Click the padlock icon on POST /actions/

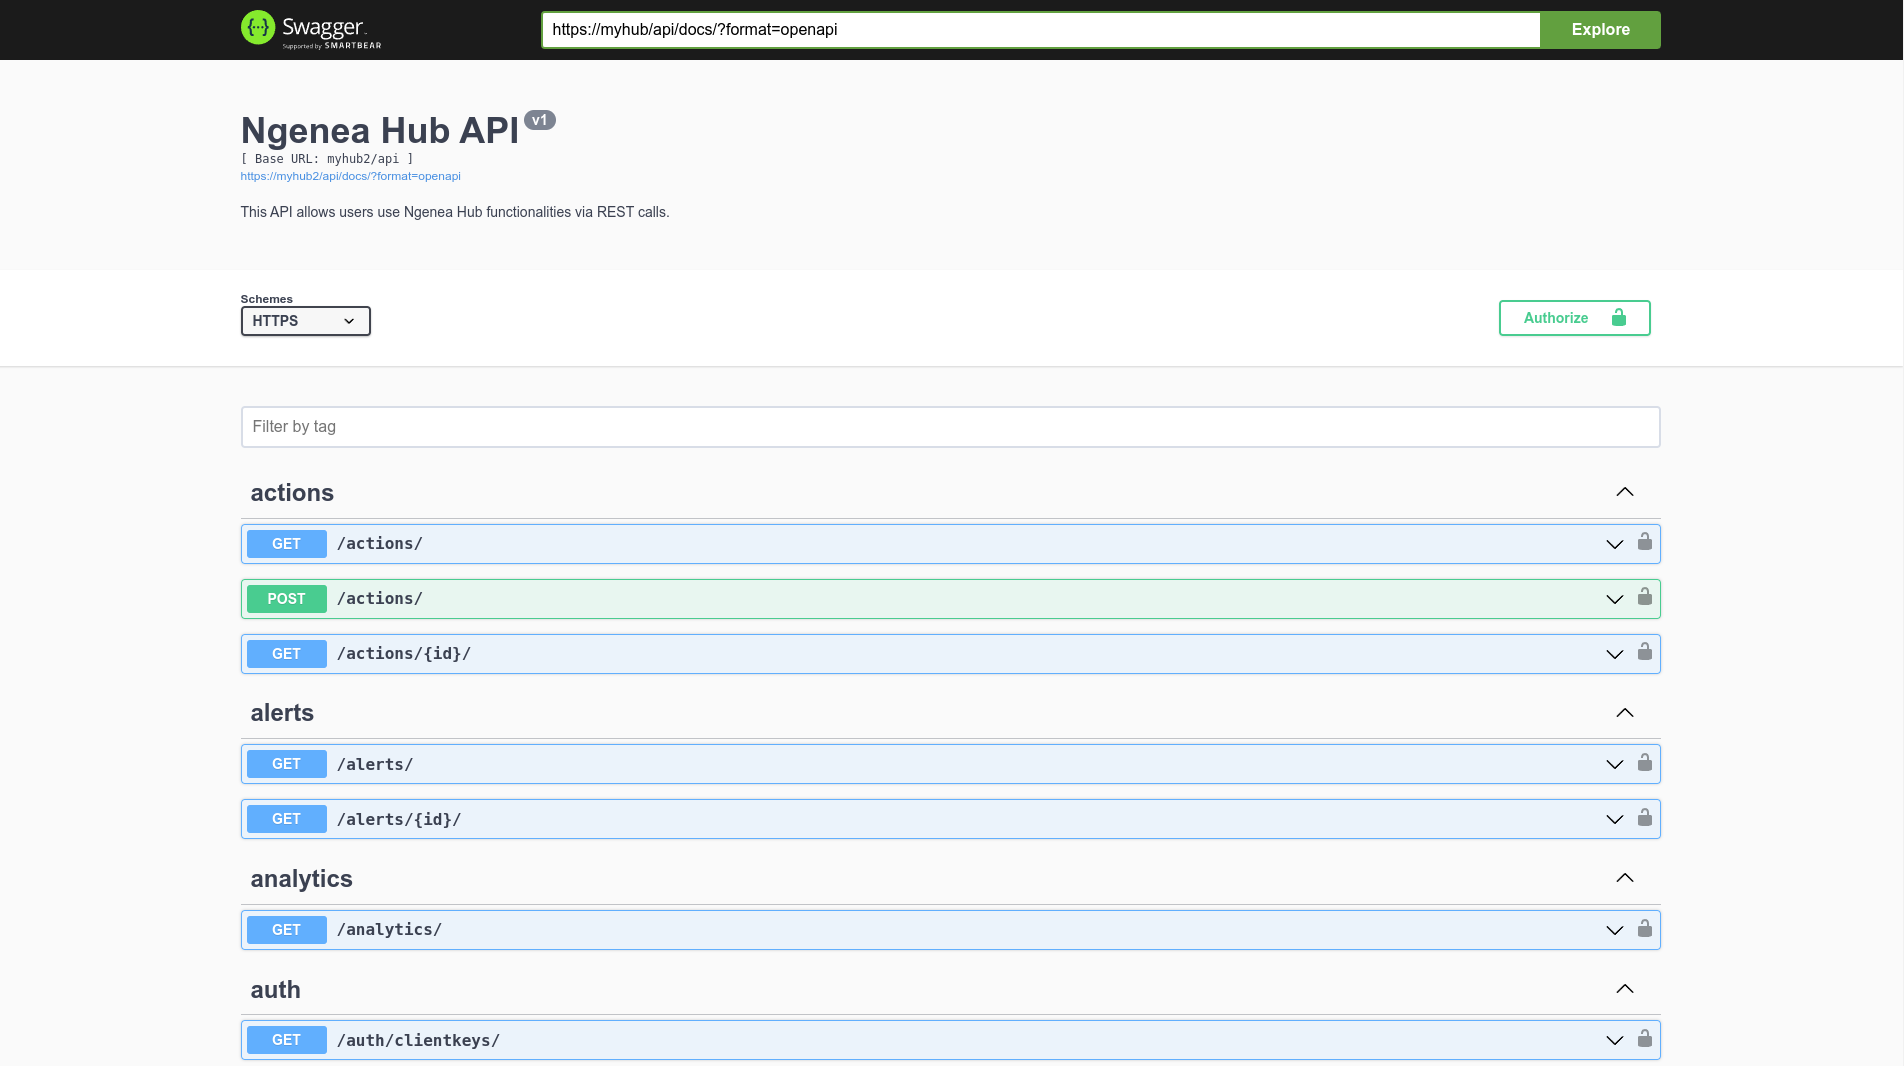click(x=1645, y=598)
